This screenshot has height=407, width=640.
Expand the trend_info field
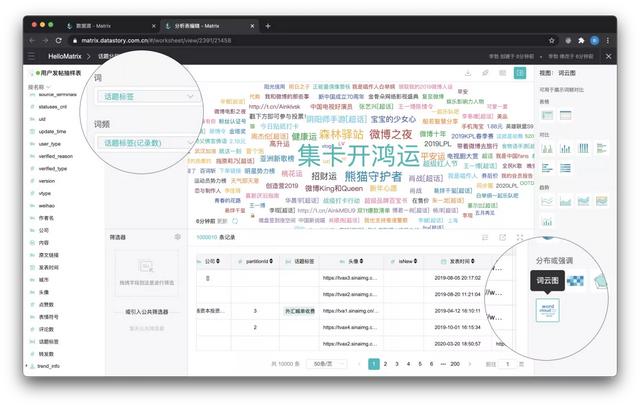click(28, 366)
